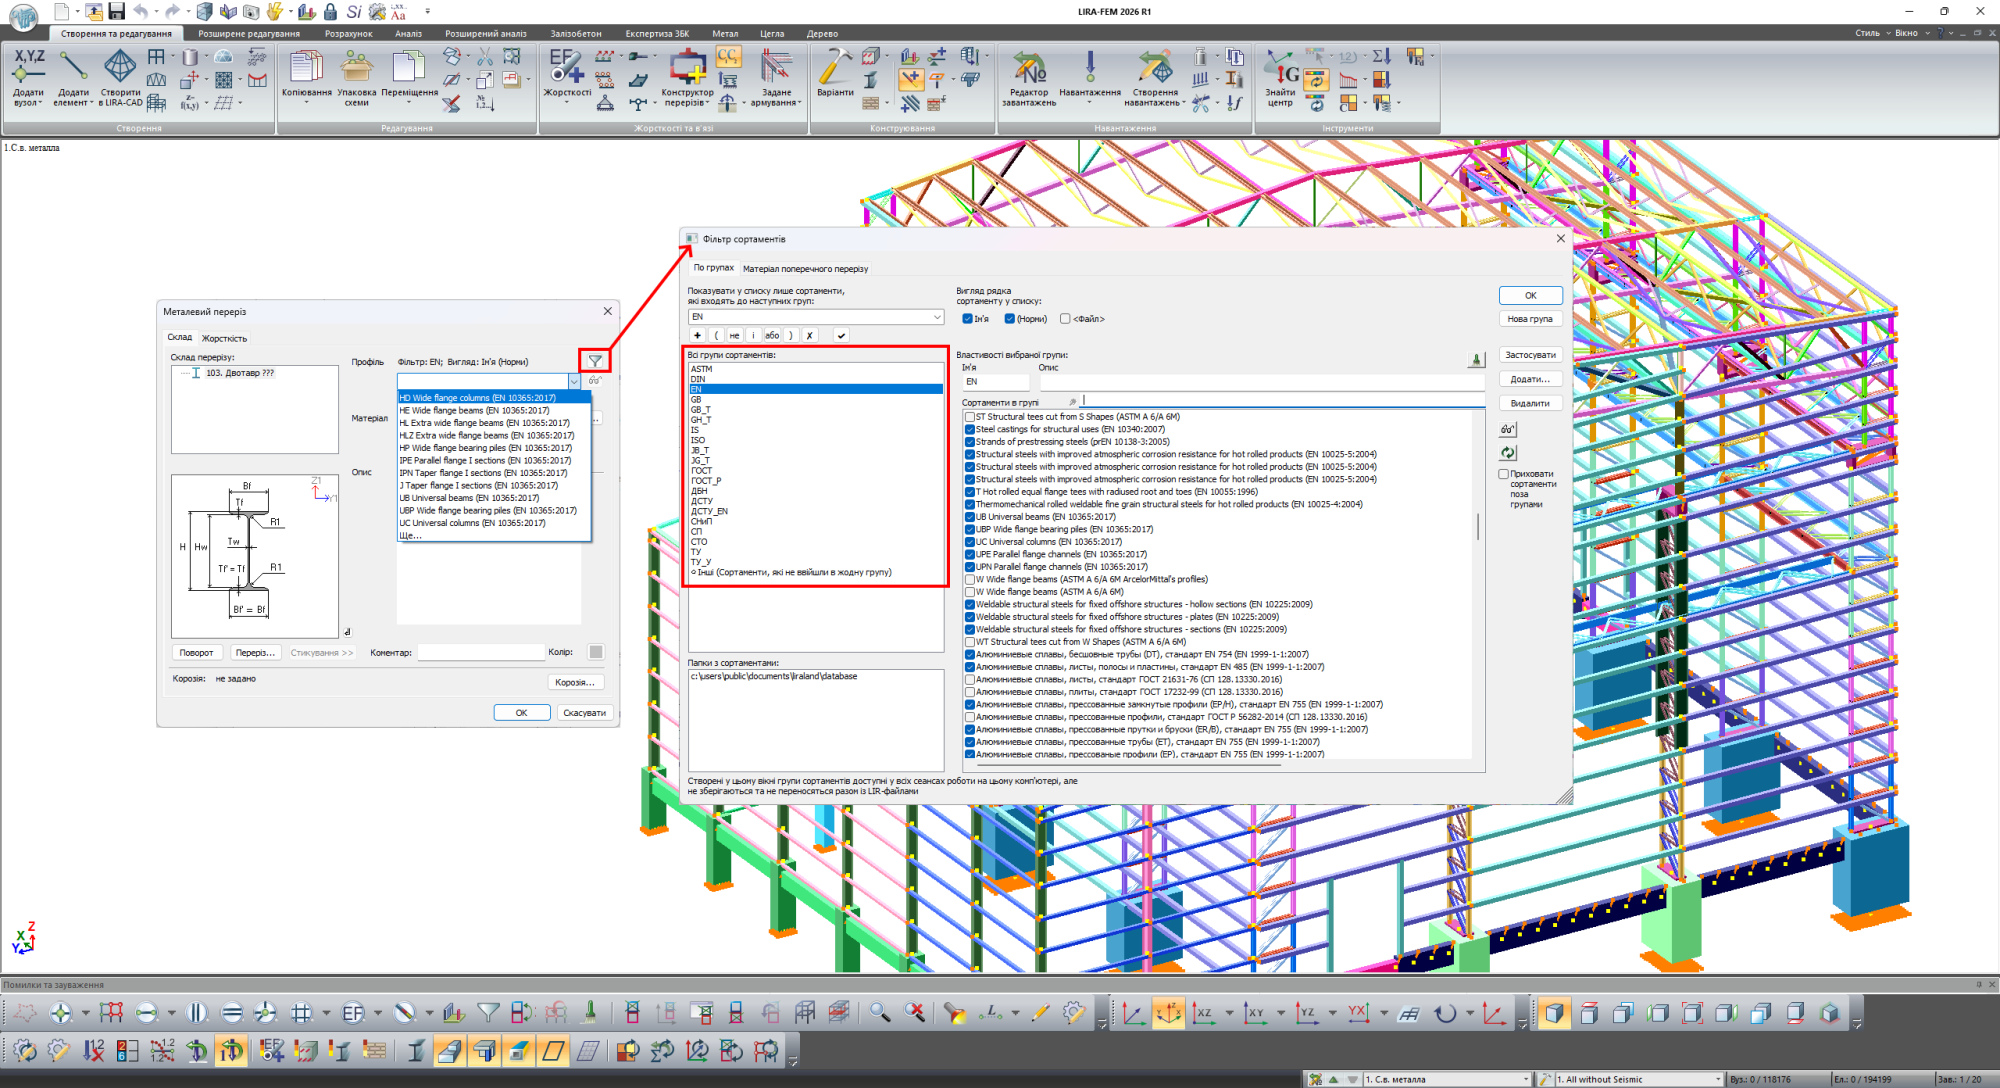2000x1088 pixels.
Task: Open the Стиль dropdown in the title area
Action: tap(1872, 33)
